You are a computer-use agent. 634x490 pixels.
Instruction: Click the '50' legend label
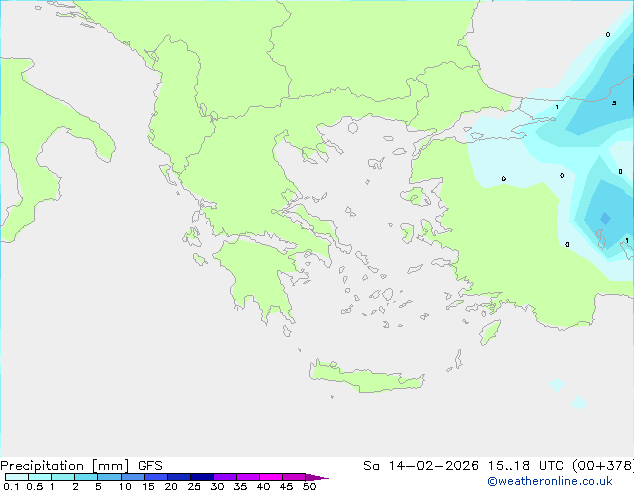[x=309, y=486]
